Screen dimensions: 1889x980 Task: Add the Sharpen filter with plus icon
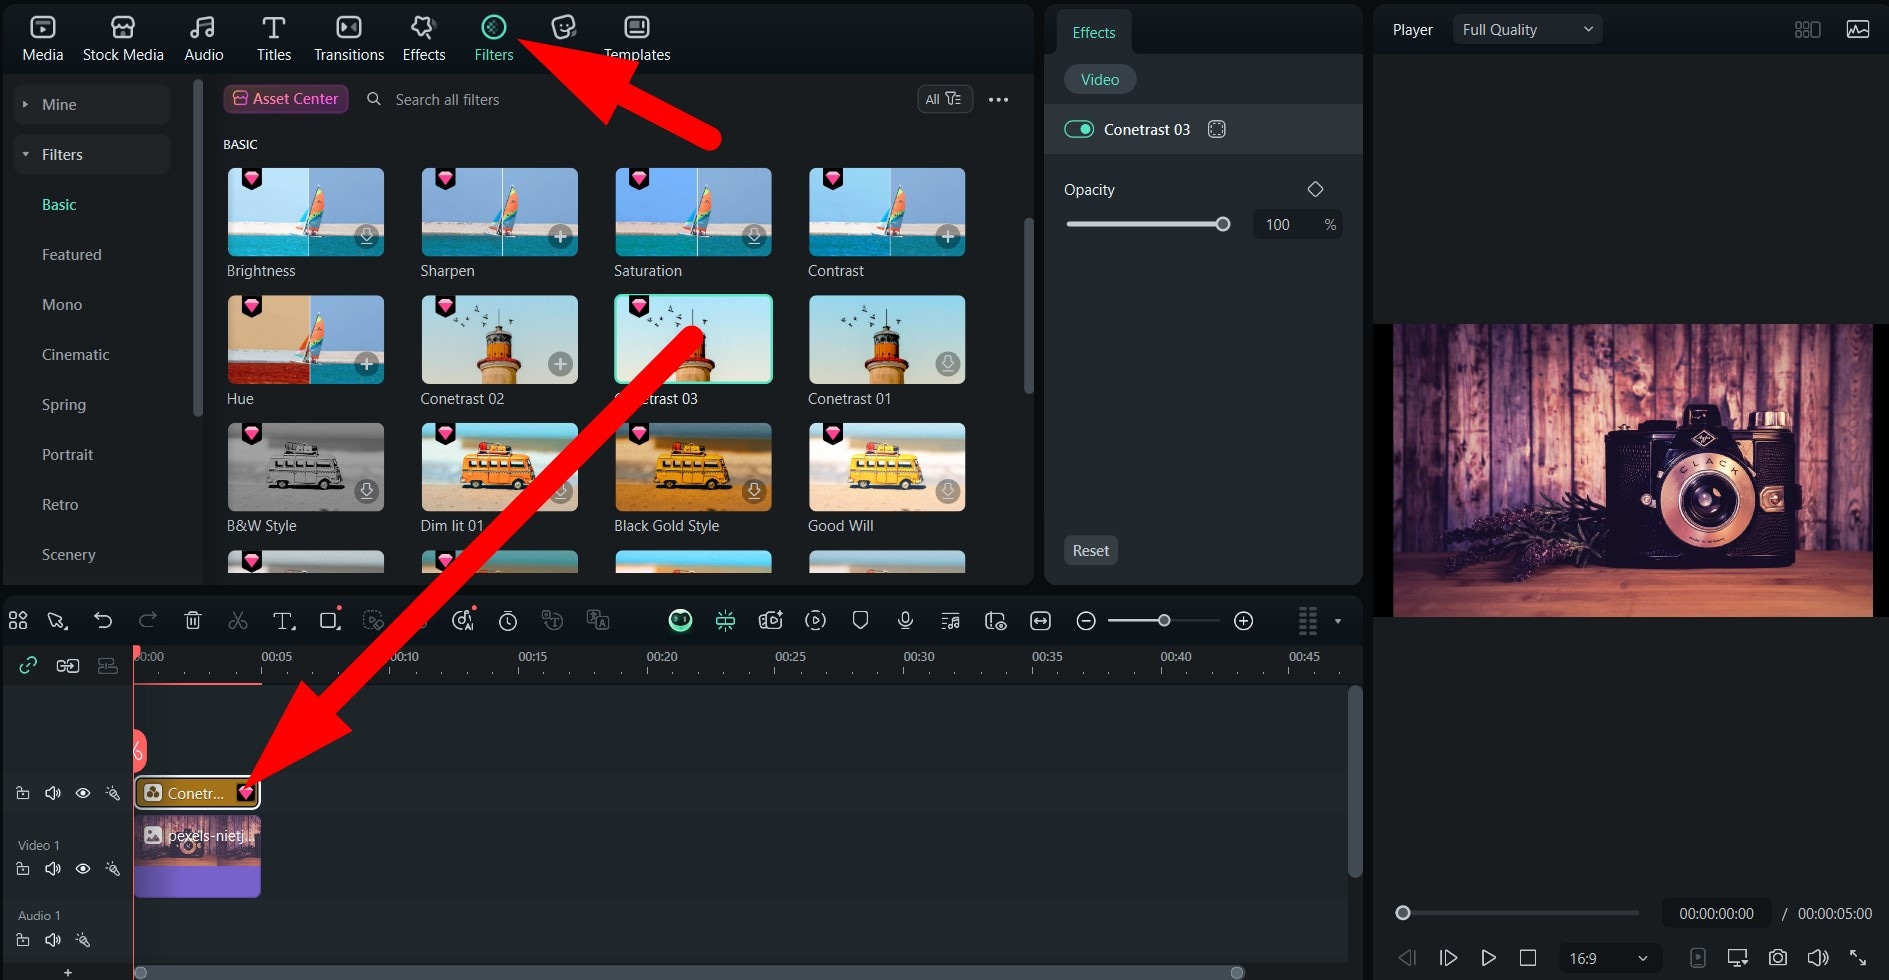tap(561, 237)
